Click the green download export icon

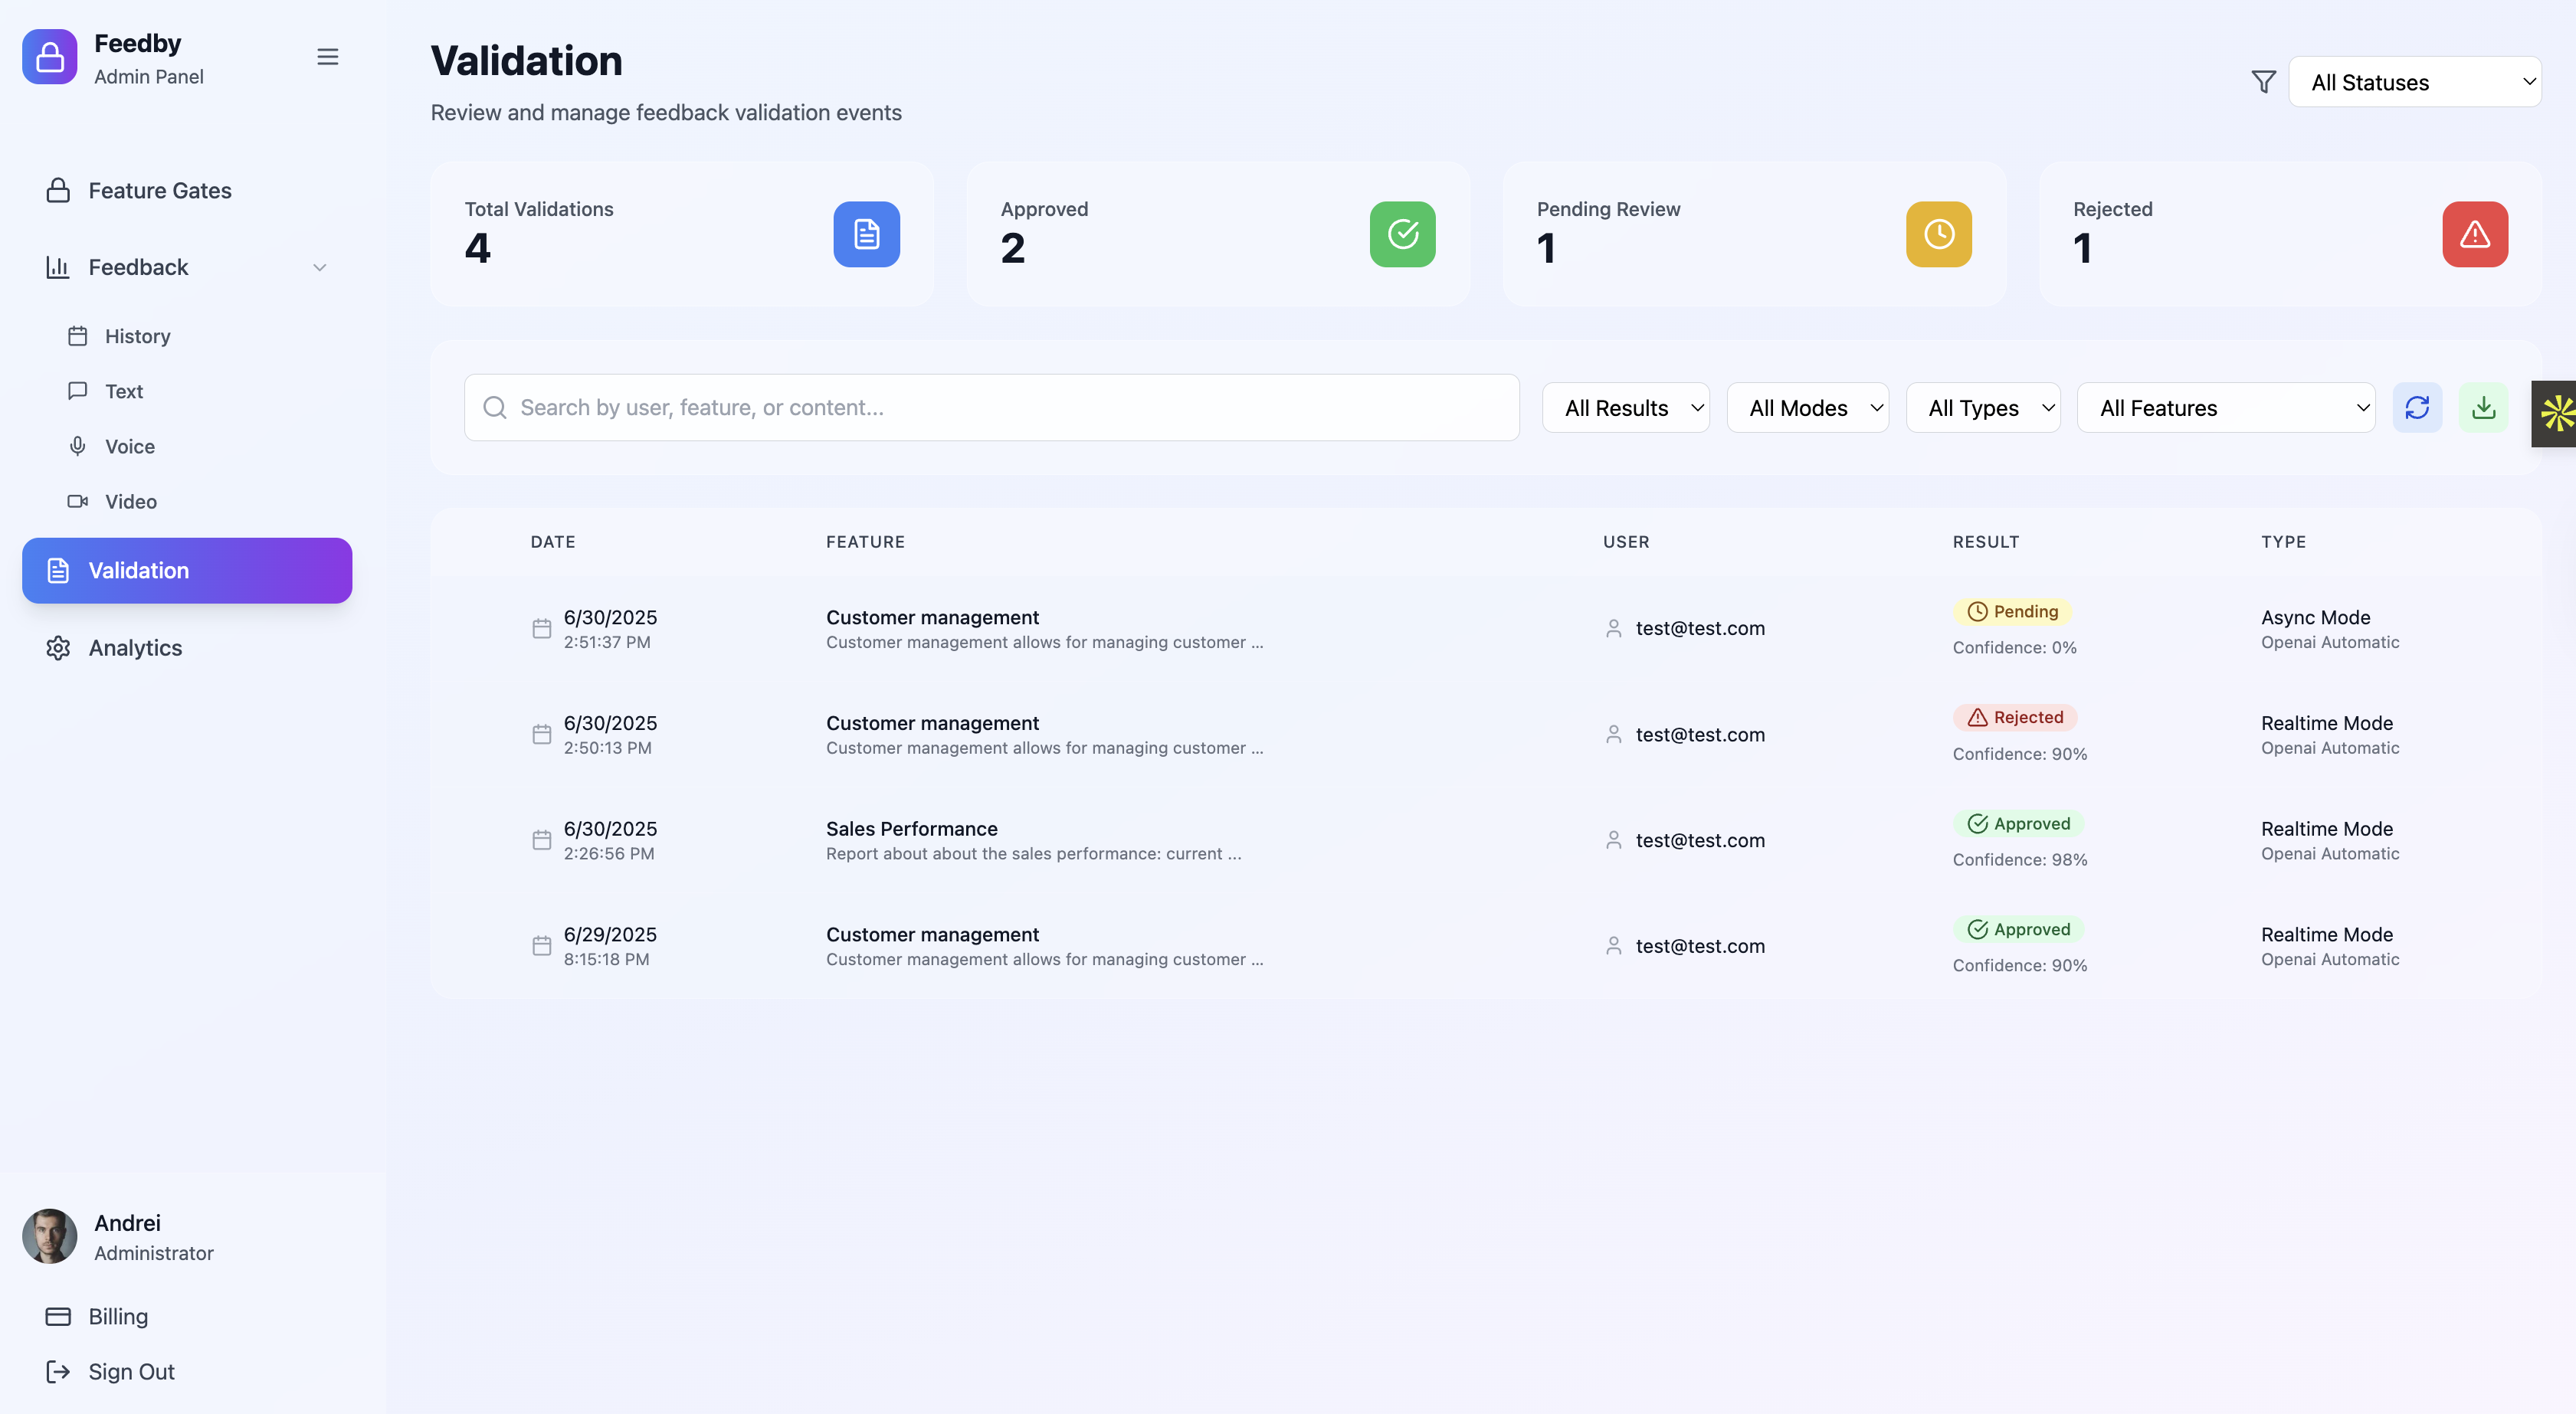2483,407
